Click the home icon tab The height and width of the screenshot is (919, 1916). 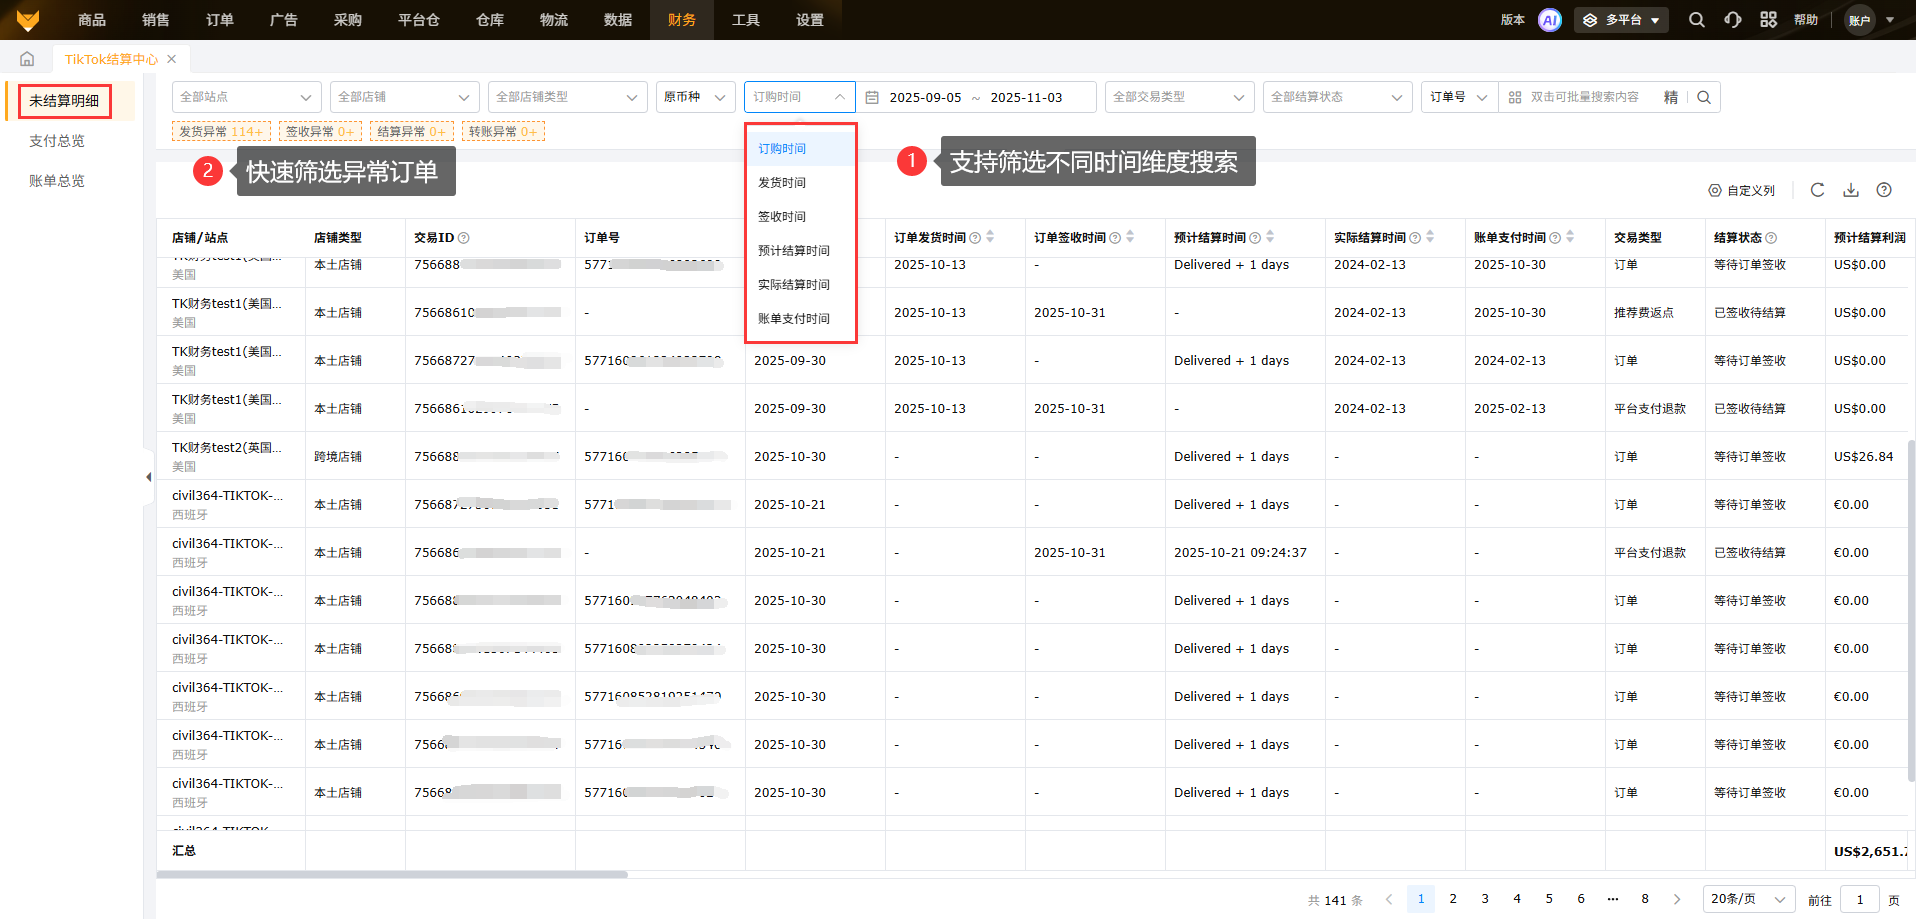[x=27, y=59]
